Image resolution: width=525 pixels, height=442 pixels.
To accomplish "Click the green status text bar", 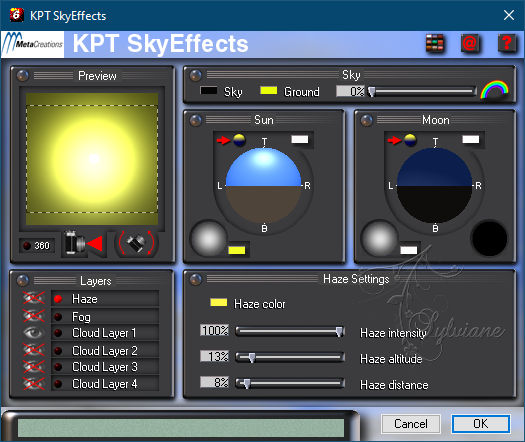I will coord(181,428).
